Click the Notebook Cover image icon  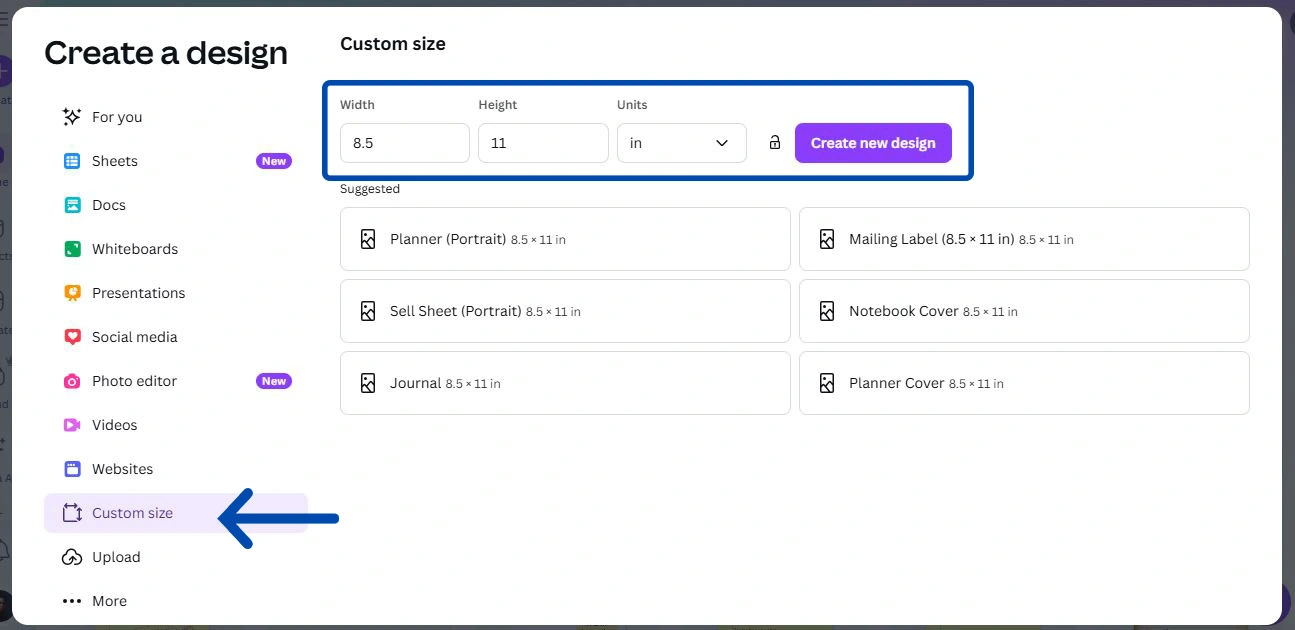(x=827, y=311)
